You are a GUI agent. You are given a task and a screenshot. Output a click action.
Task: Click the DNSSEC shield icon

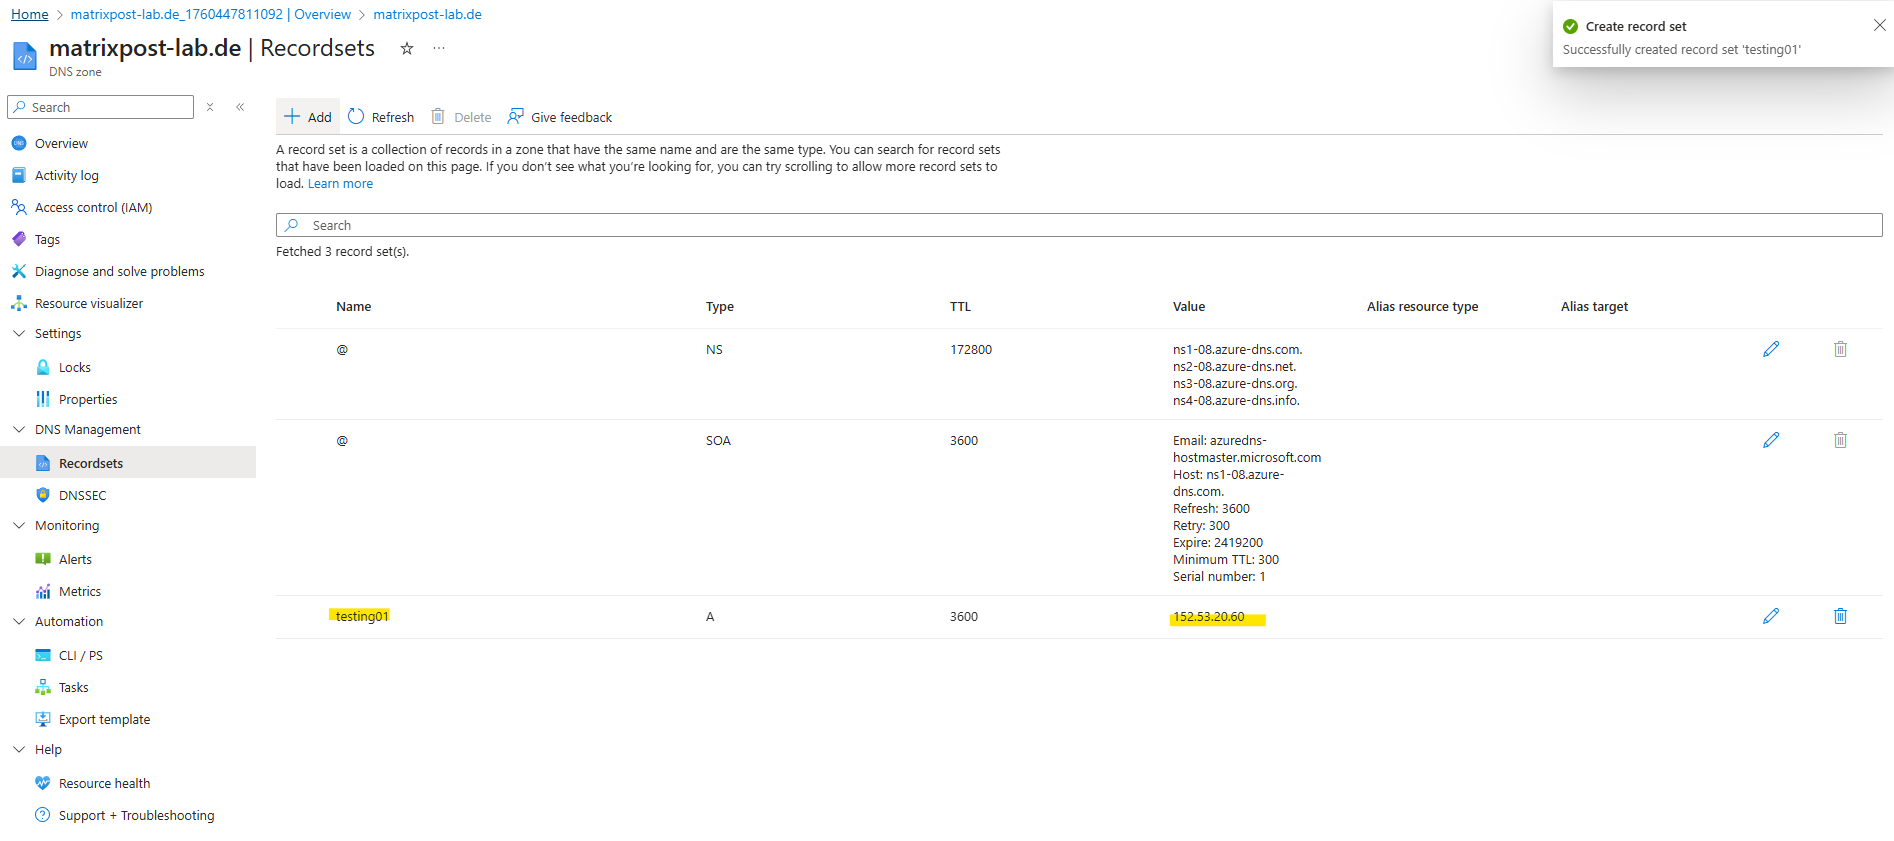click(x=43, y=495)
